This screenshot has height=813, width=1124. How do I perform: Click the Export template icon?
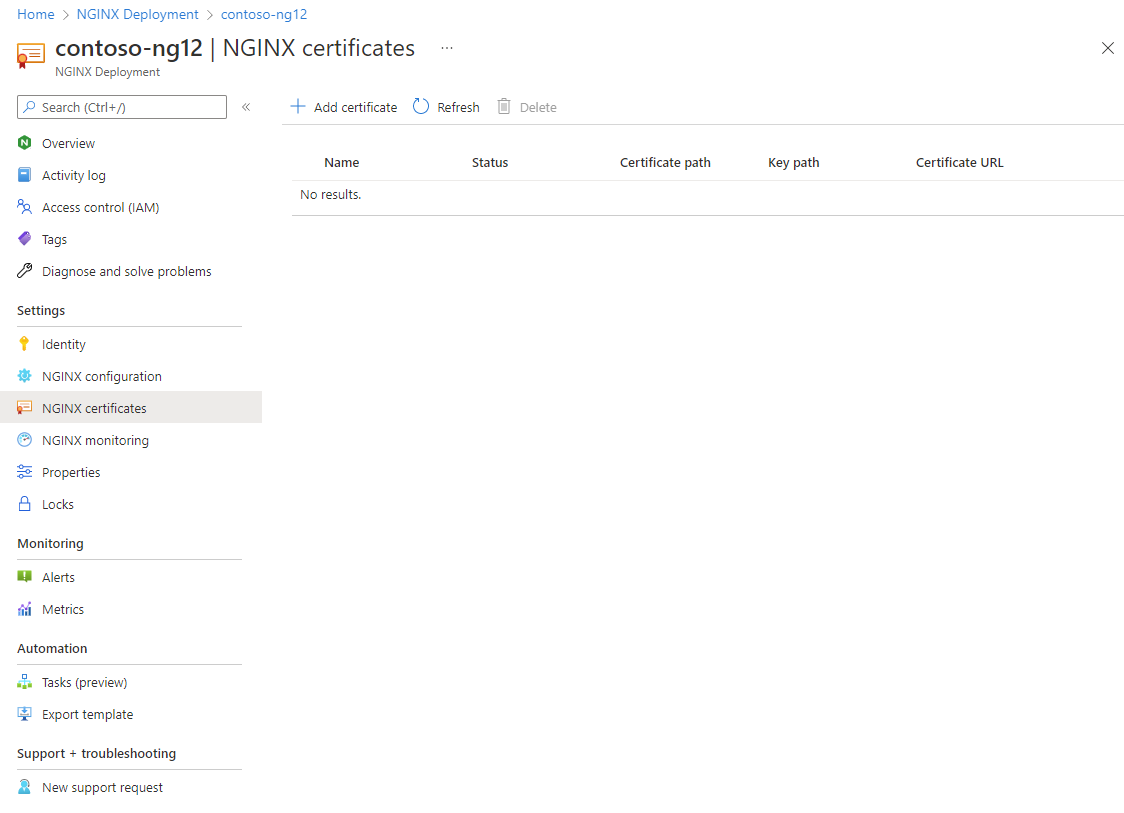pos(24,714)
